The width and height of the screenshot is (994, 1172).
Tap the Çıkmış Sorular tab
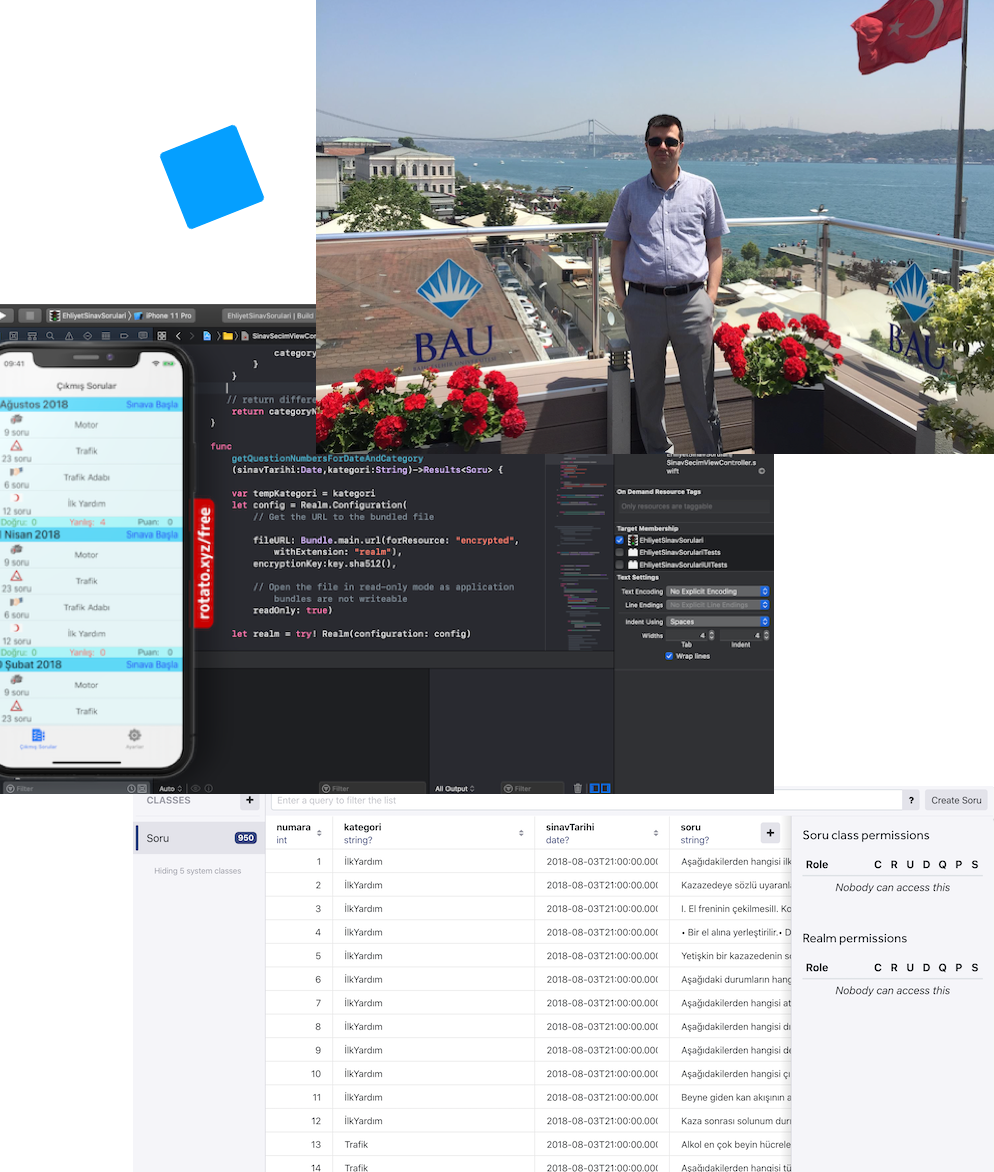(38, 738)
